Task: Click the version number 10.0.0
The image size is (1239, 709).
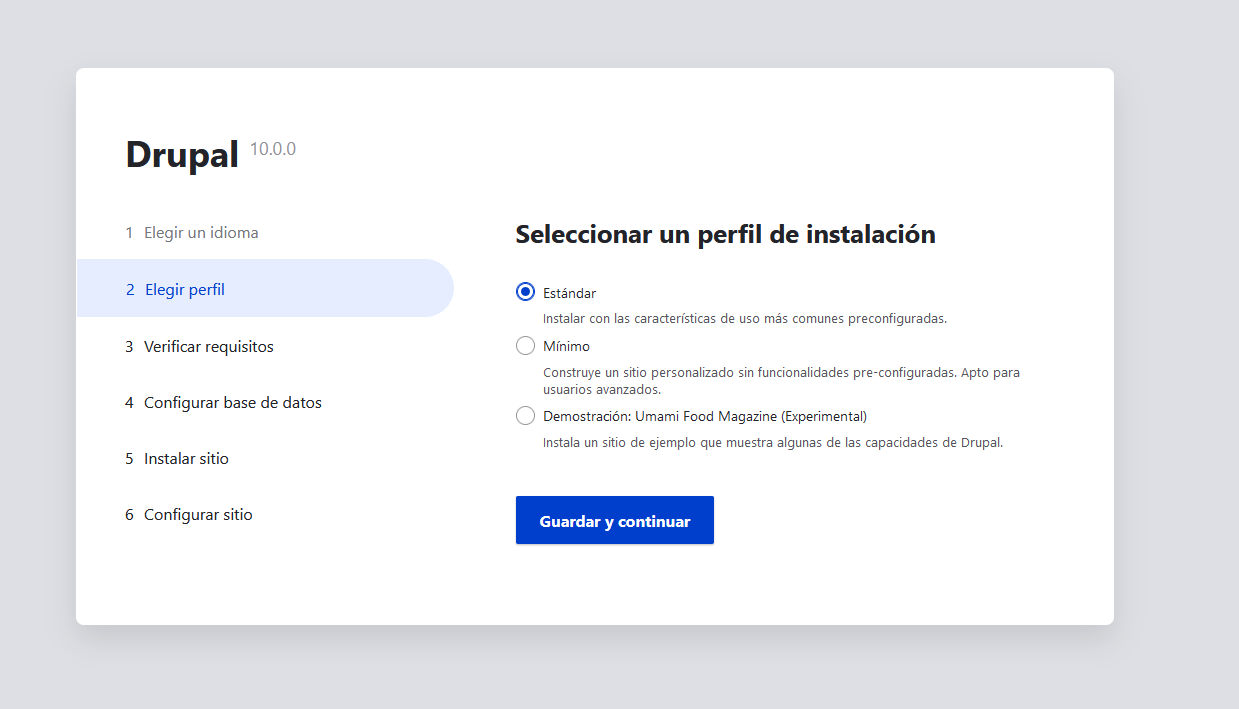Action: coord(273,149)
